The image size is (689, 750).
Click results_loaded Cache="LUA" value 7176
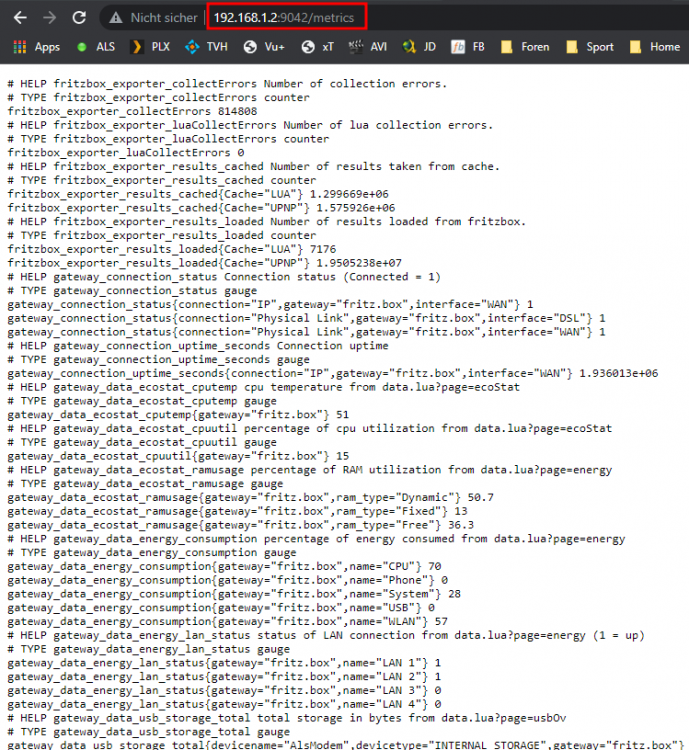pos(323,249)
